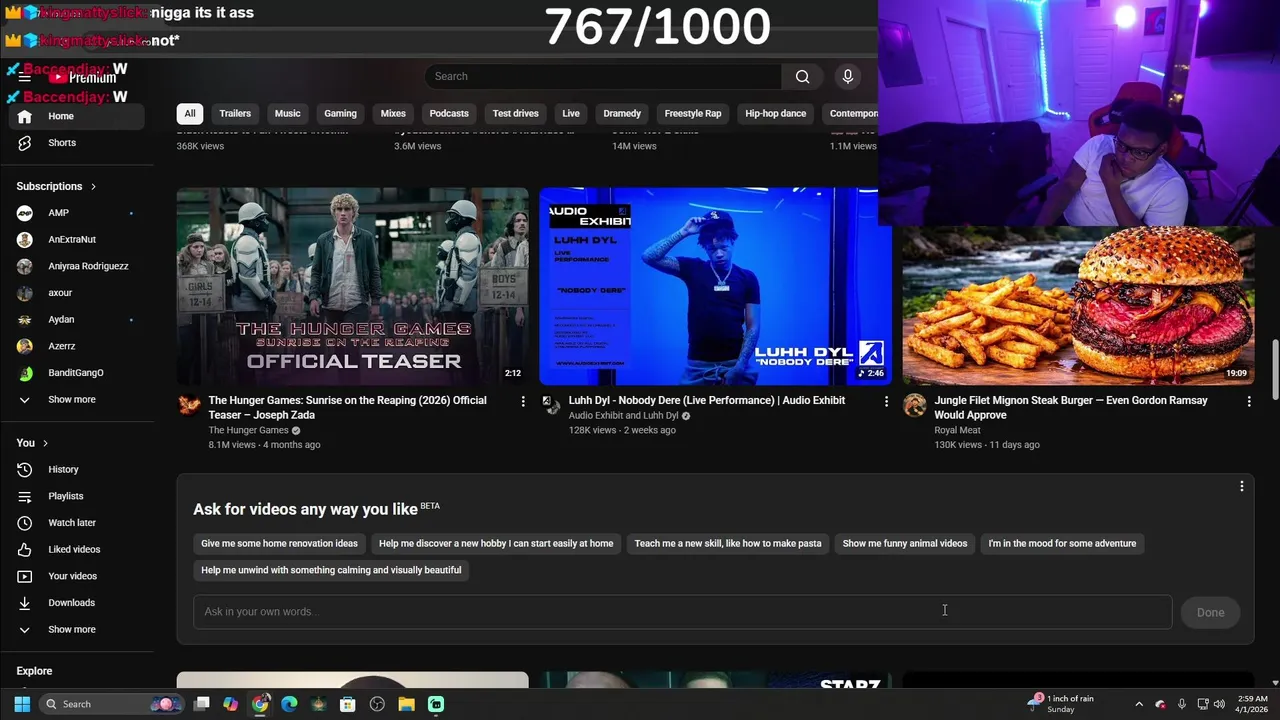Open the Windows Start menu

(22, 704)
